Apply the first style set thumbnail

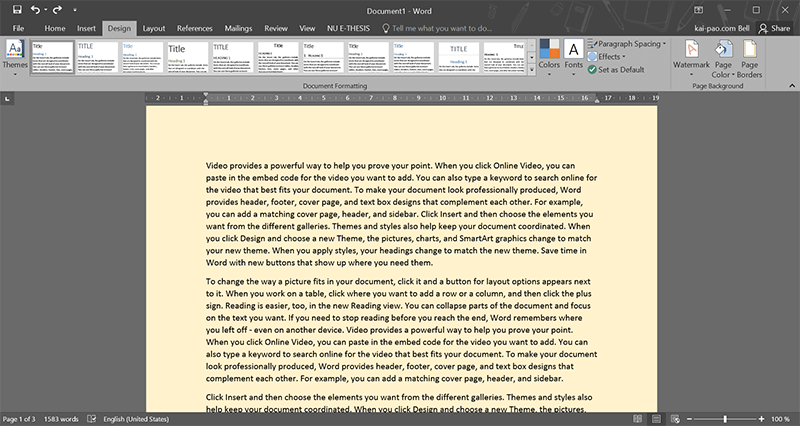[53, 57]
